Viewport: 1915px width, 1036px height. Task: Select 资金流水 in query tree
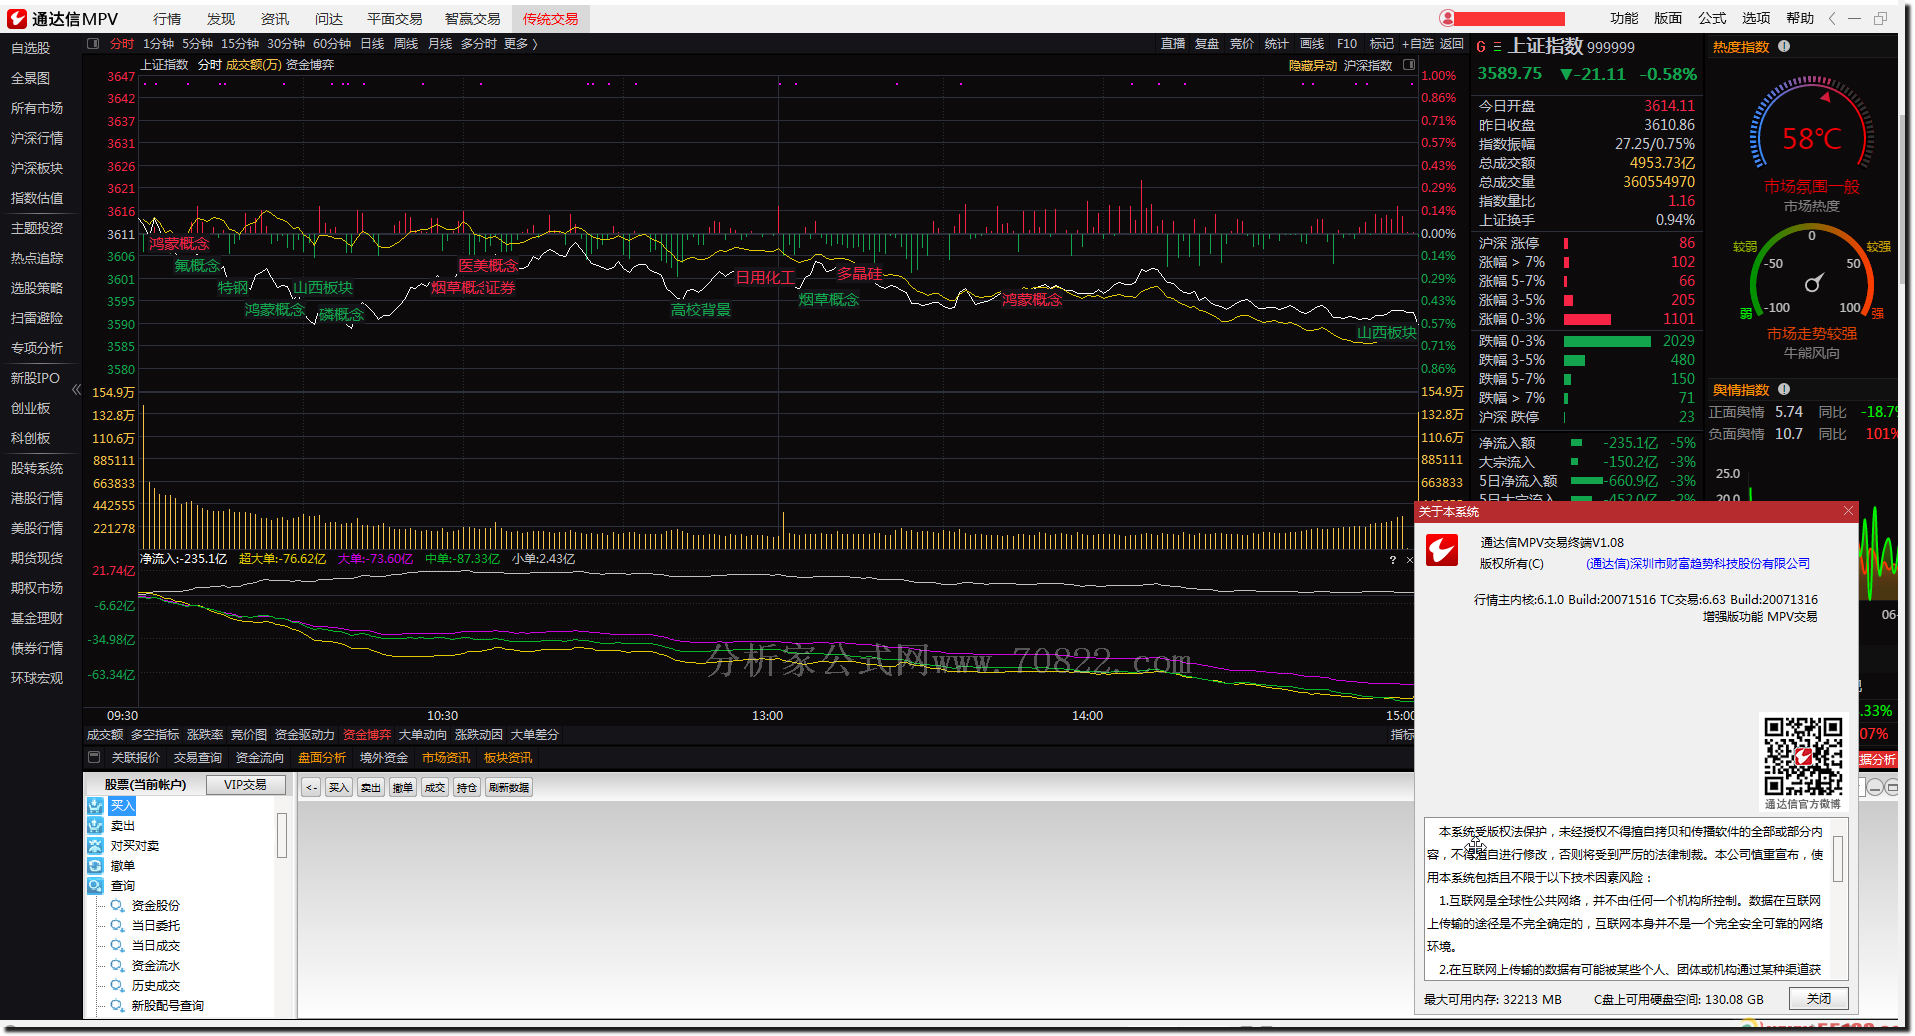(x=156, y=966)
